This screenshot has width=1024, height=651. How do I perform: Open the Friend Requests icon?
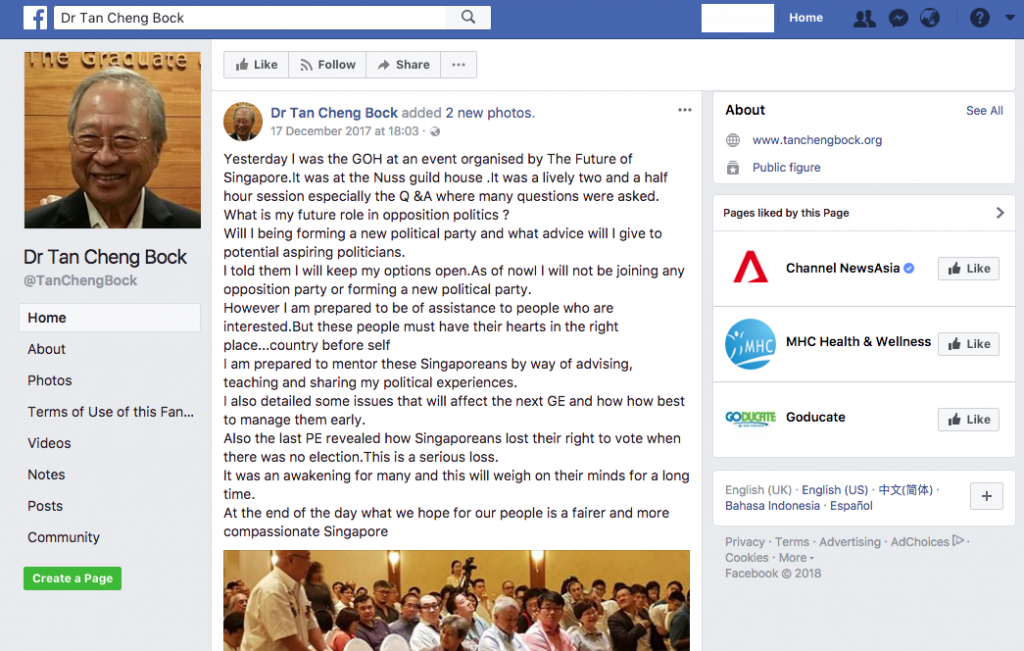click(864, 18)
